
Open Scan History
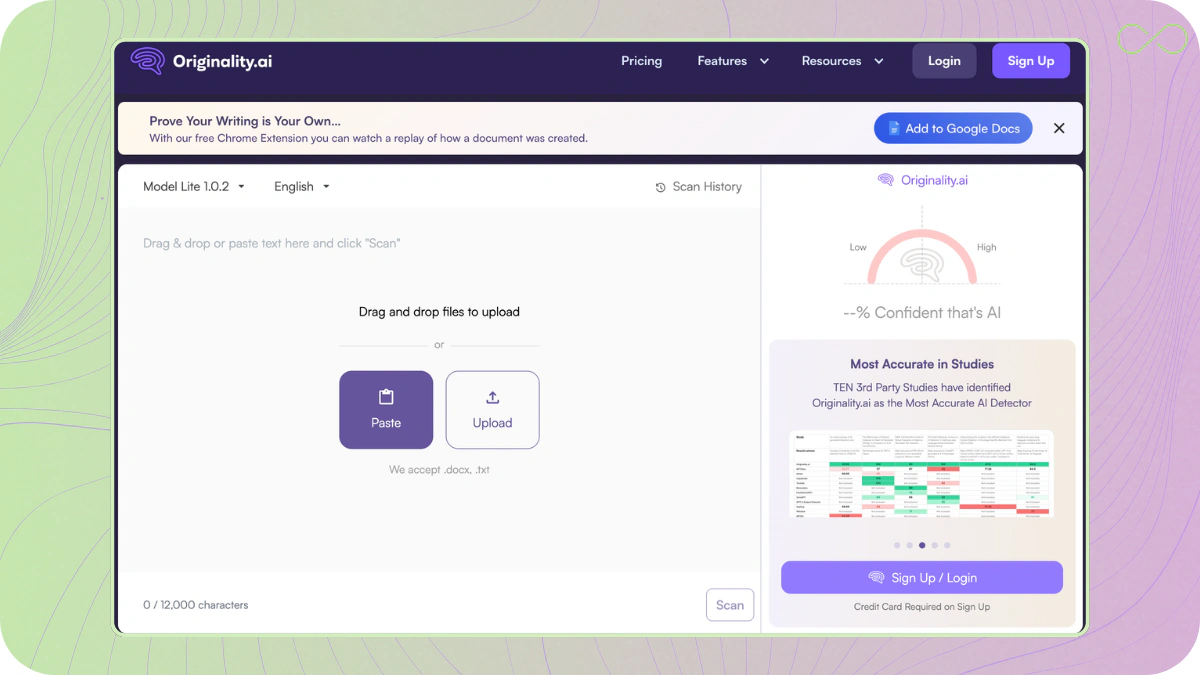698,186
